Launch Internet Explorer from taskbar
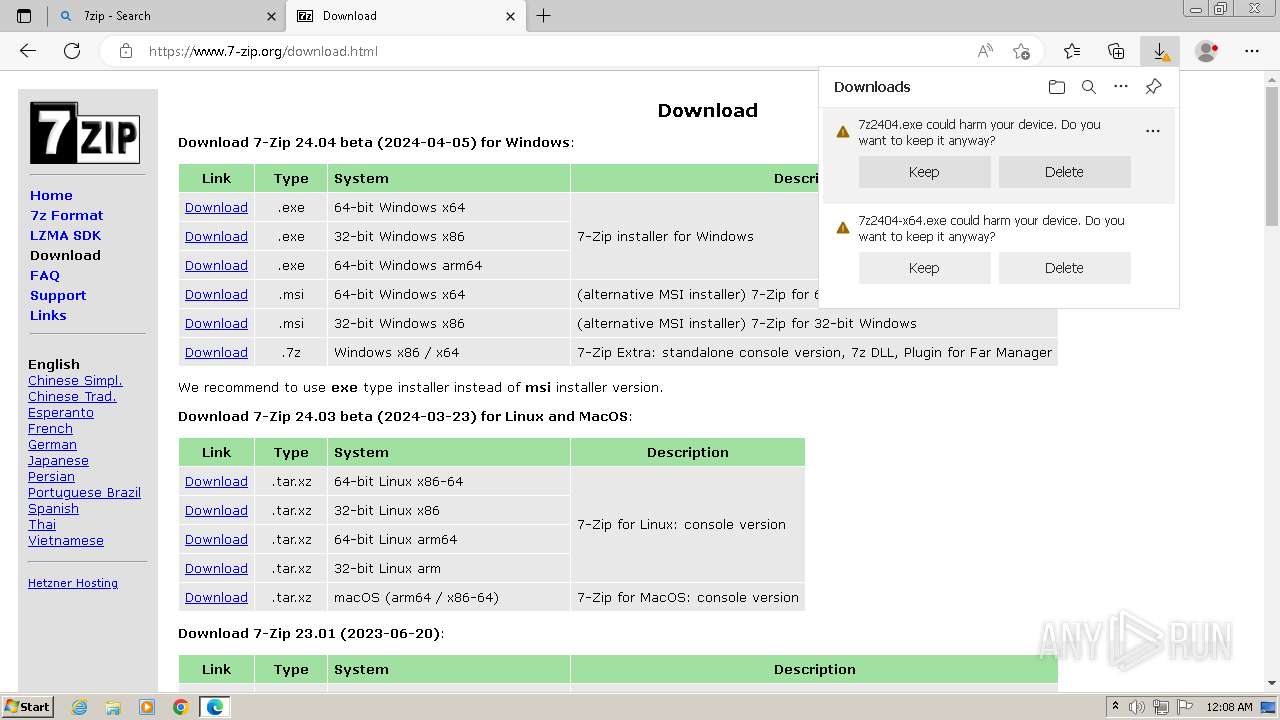The image size is (1280, 720). [79, 707]
